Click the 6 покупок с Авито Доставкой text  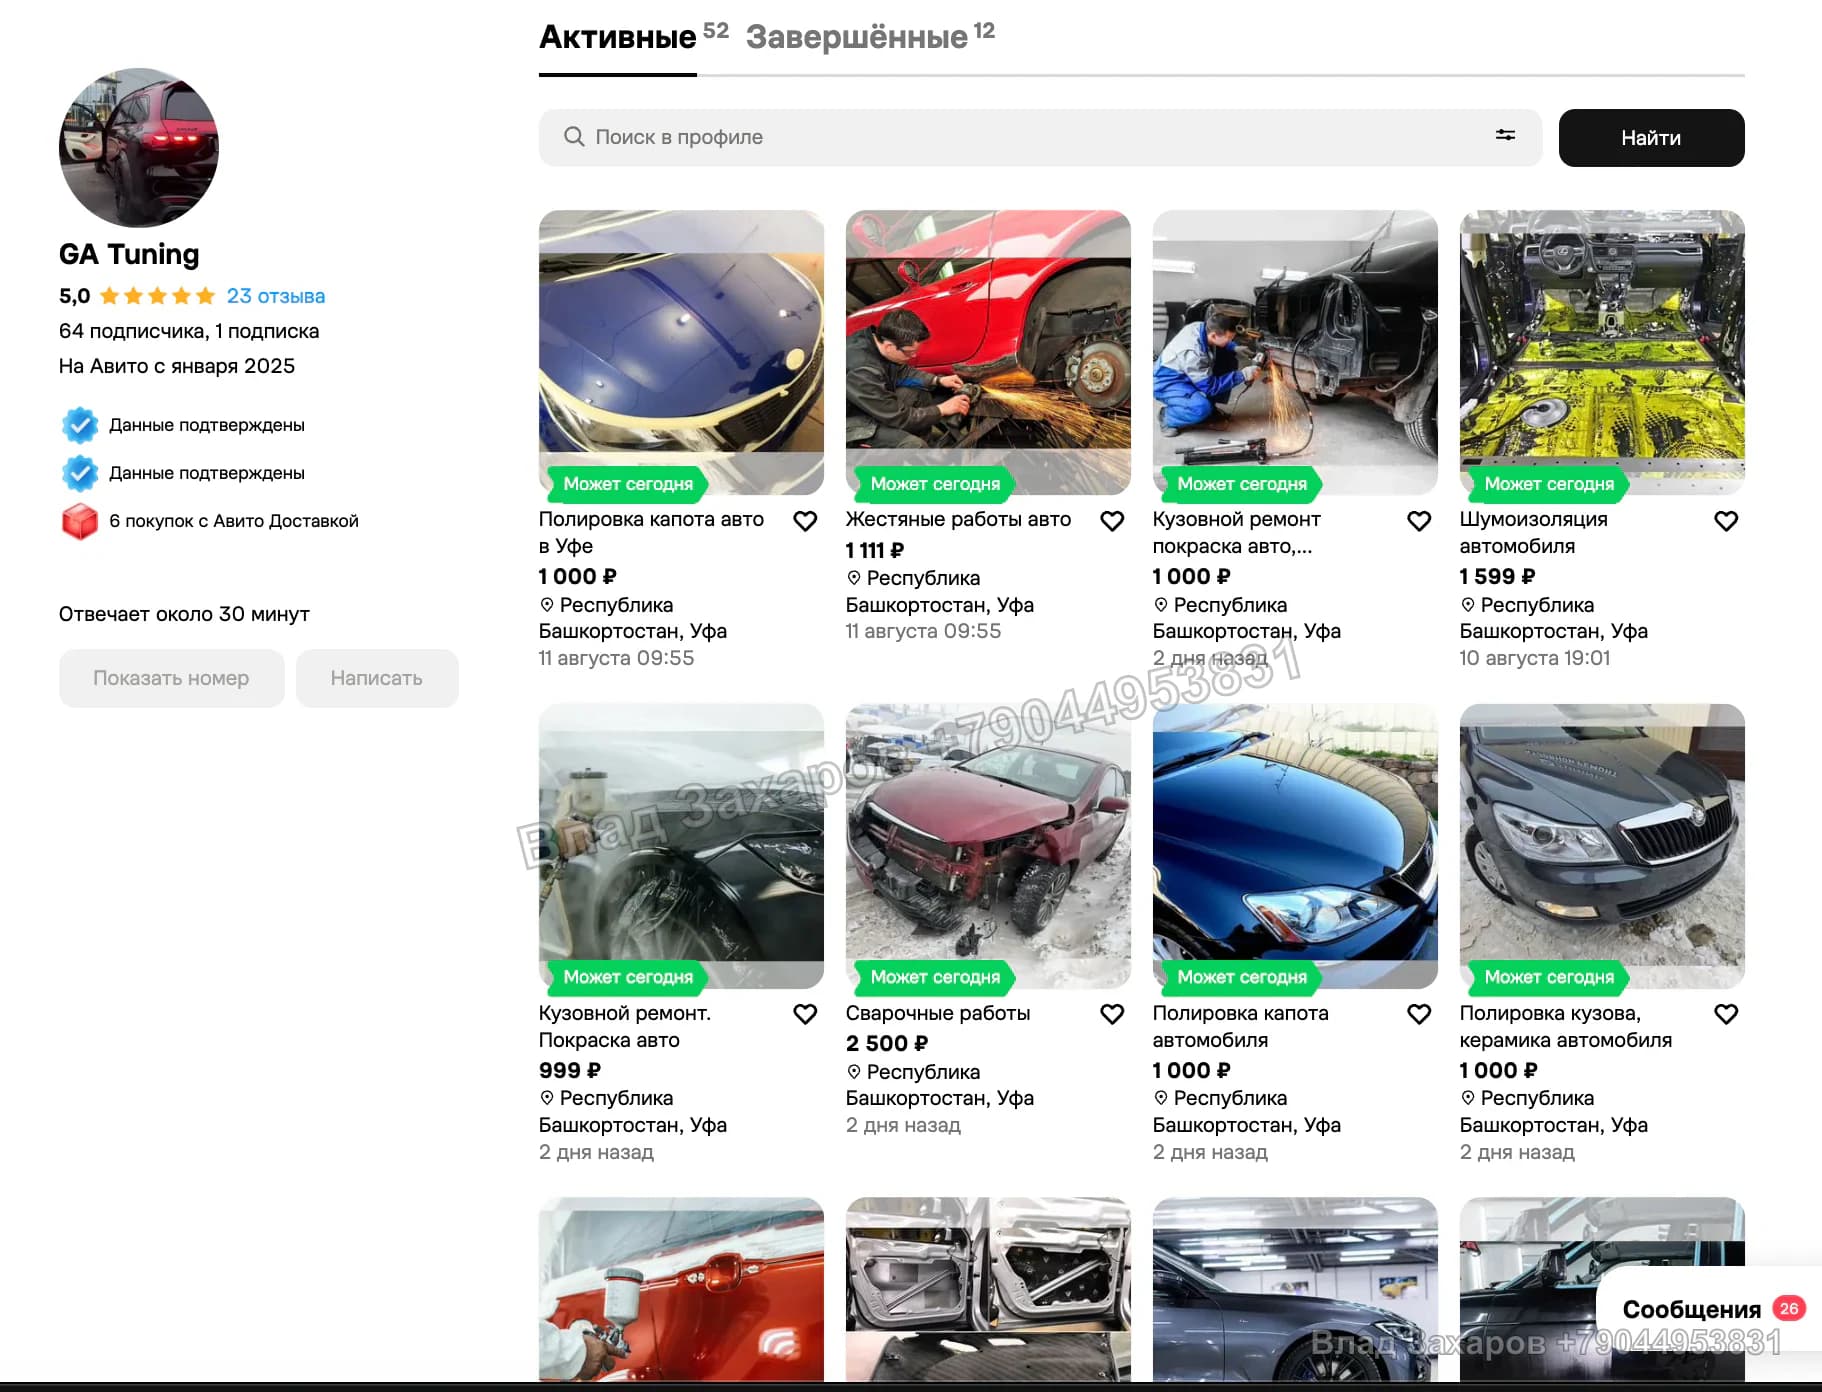coord(234,521)
